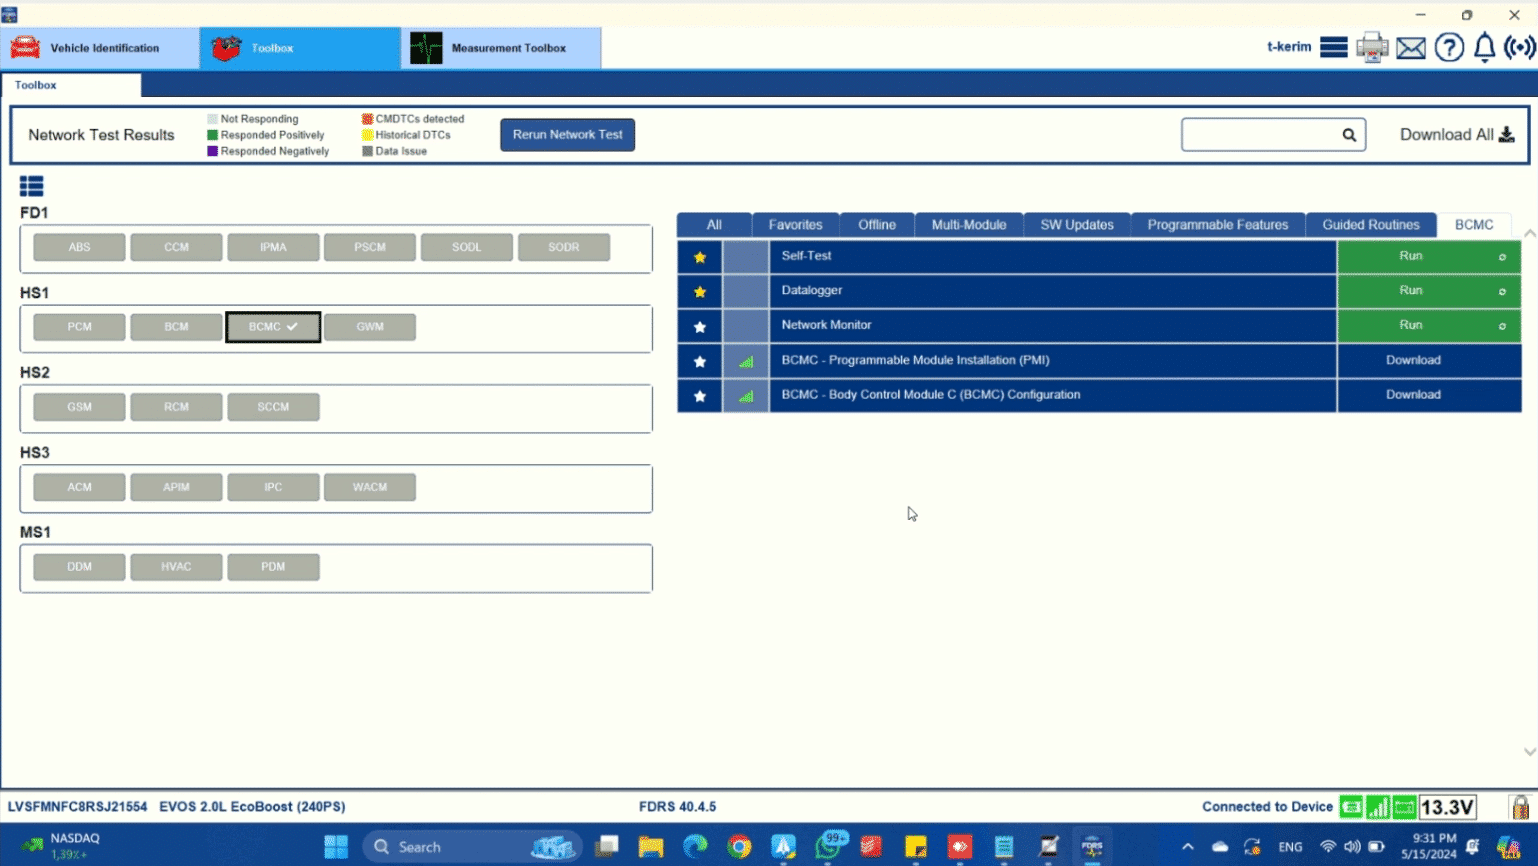Image resolution: width=1538 pixels, height=866 pixels.
Task: Open Microsoft Edge from the taskbar
Action: 695,847
